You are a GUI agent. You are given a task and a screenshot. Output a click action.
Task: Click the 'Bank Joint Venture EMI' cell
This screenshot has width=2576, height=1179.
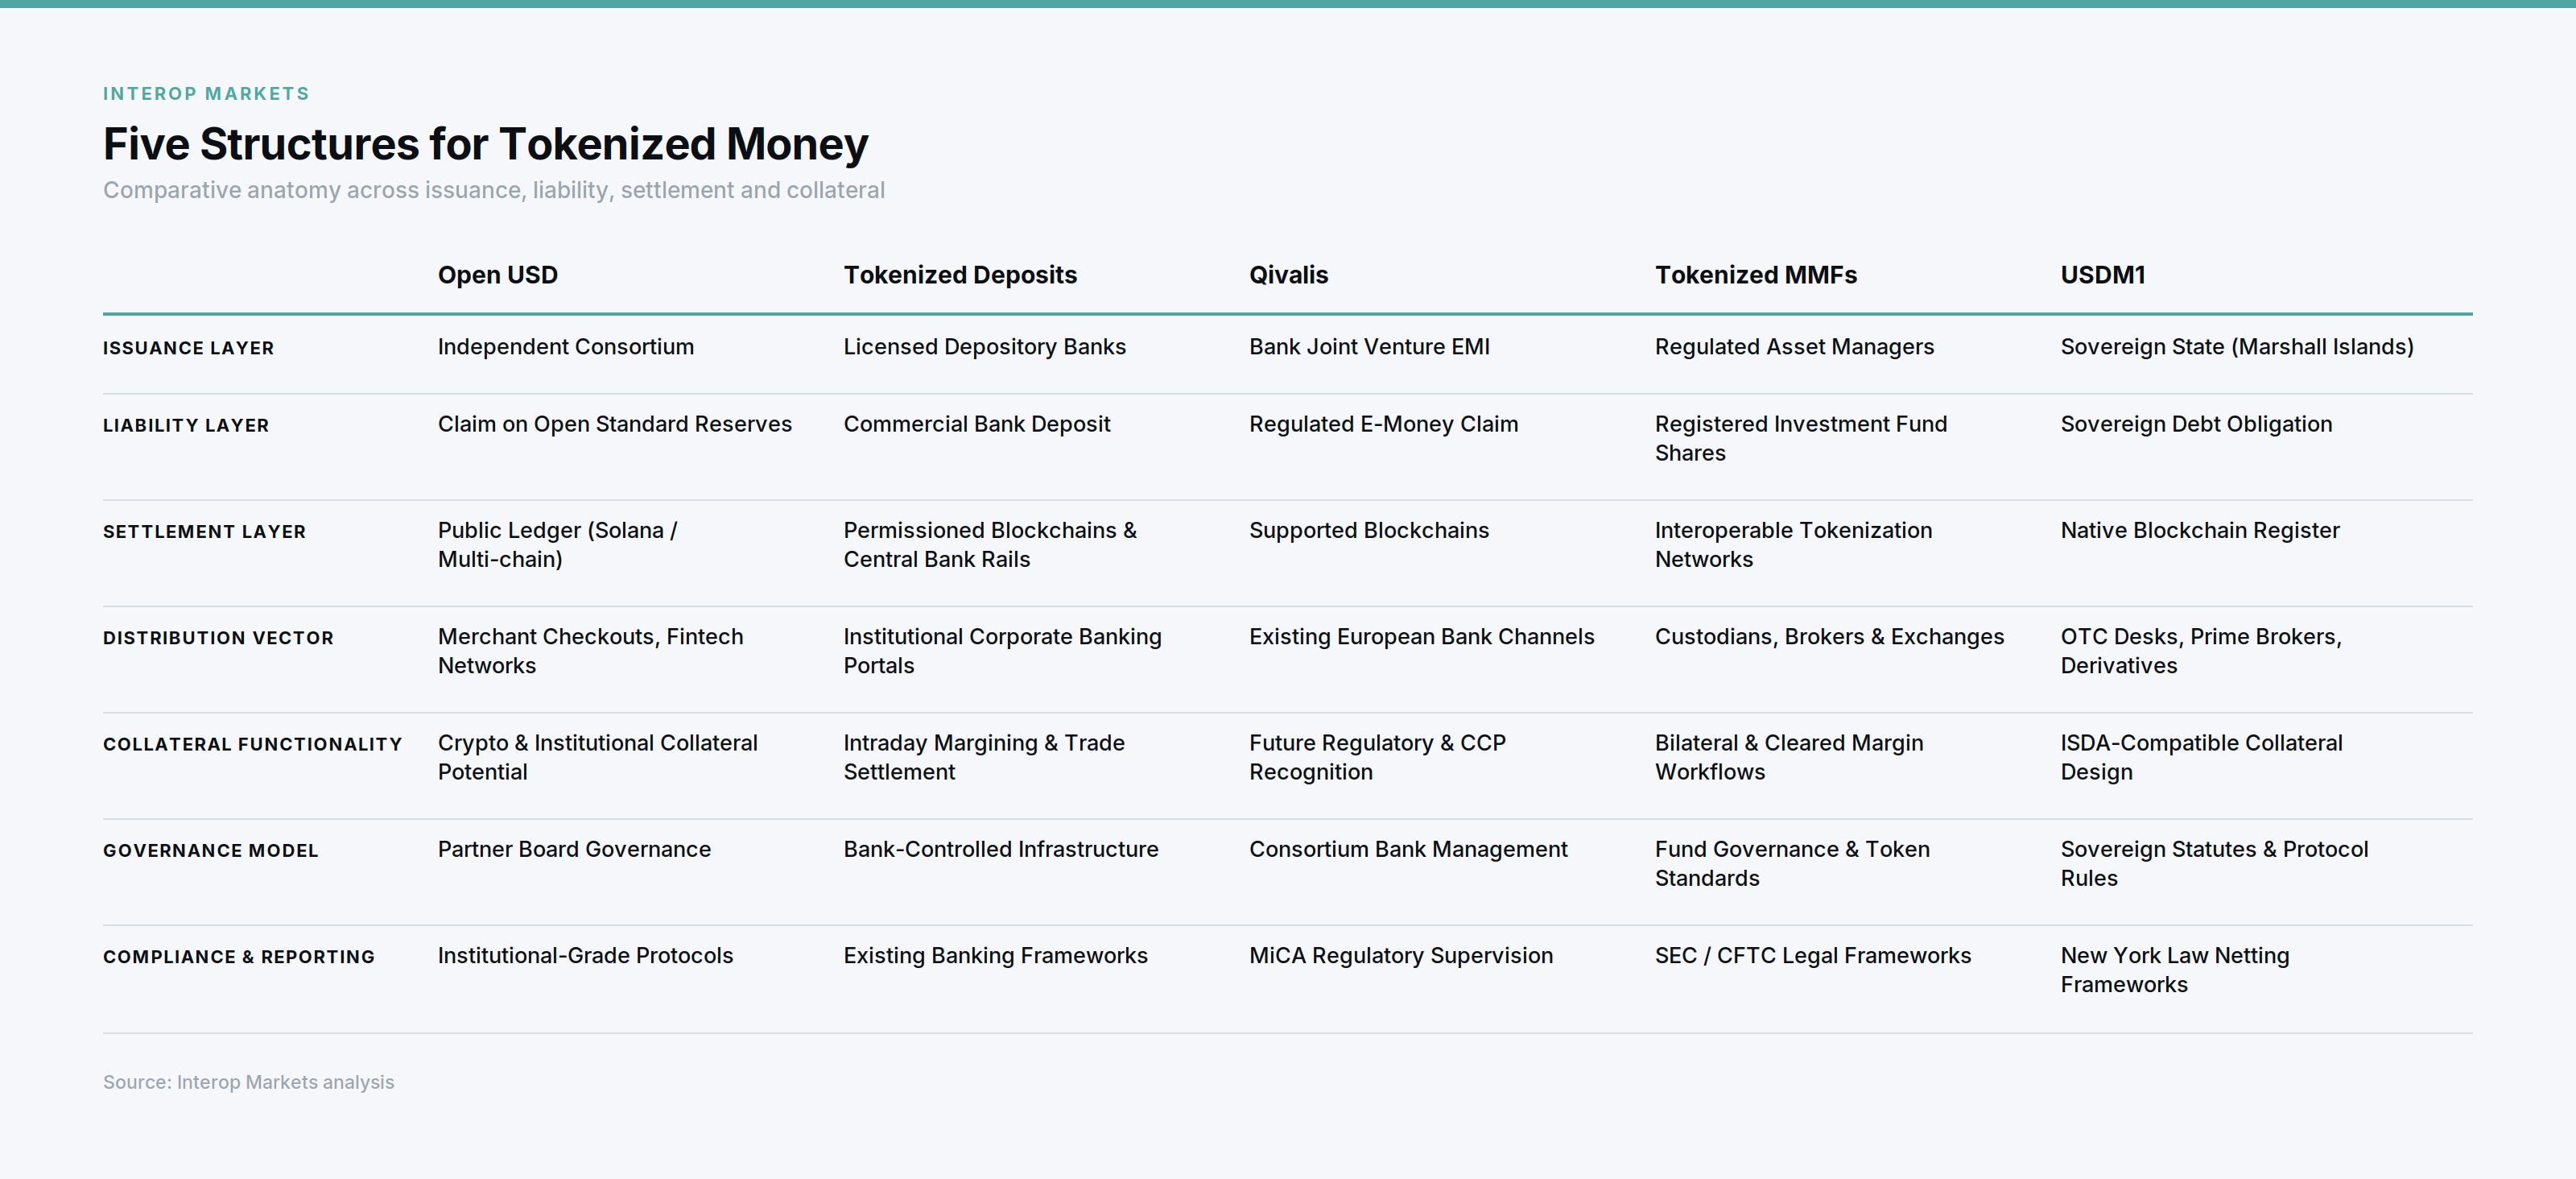pos(1369,347)
